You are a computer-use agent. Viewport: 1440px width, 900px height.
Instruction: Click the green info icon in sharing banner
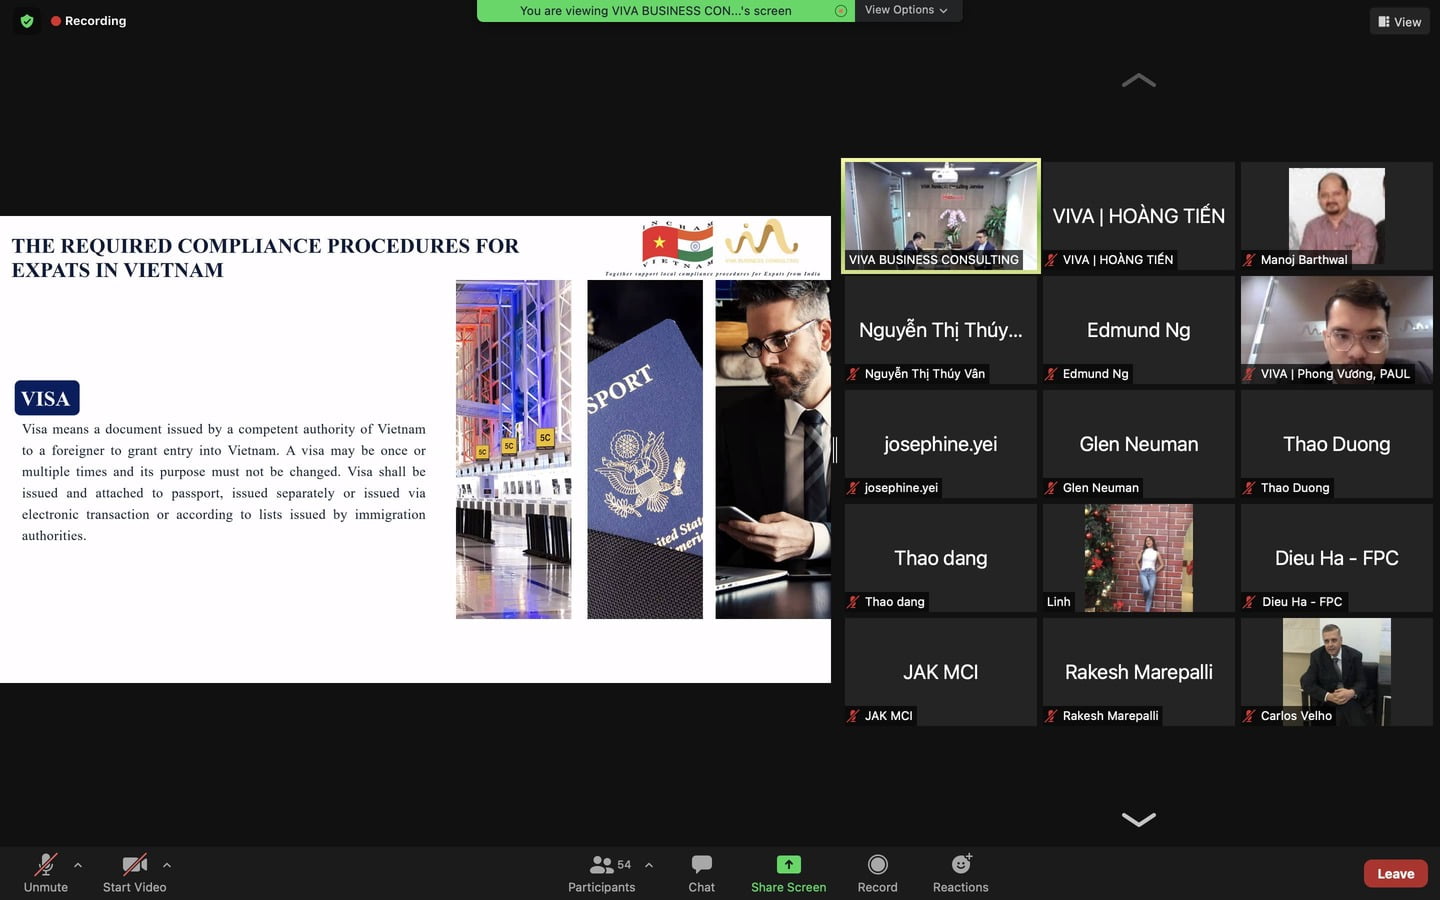click(841, 11)
